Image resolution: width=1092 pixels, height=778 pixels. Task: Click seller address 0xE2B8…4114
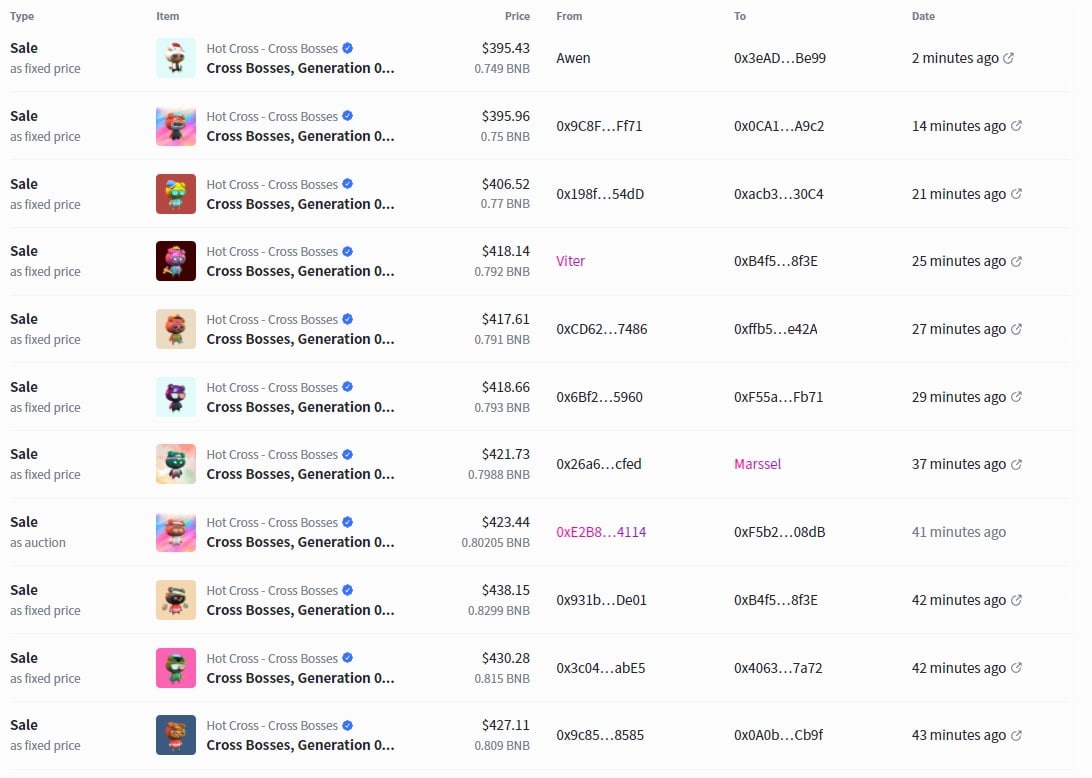tap(601, 532)
